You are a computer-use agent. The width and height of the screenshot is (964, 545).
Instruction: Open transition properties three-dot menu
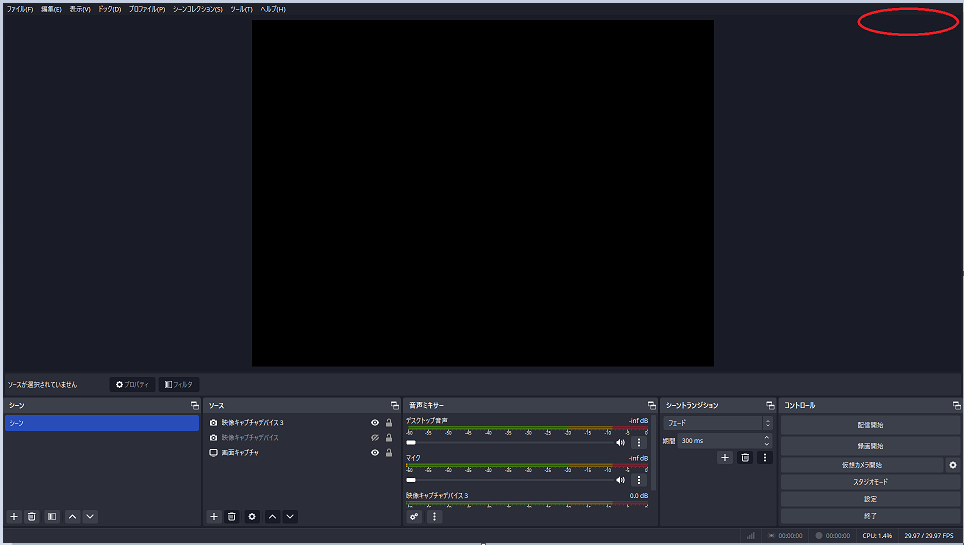click(x=765, y=458)
